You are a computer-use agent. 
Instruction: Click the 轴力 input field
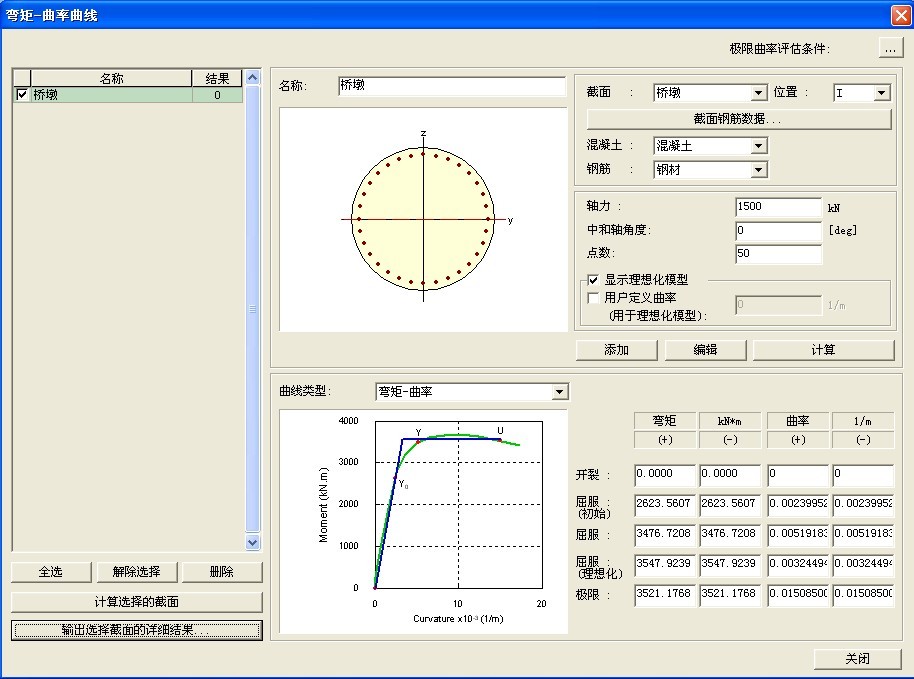[777, 207]
